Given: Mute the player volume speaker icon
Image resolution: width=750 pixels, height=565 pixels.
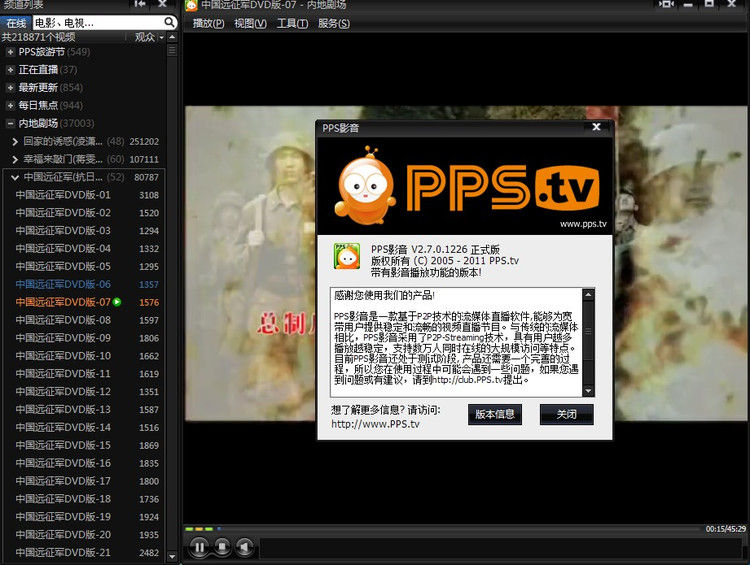Looking at the screenshot, I should click(244, 547).
